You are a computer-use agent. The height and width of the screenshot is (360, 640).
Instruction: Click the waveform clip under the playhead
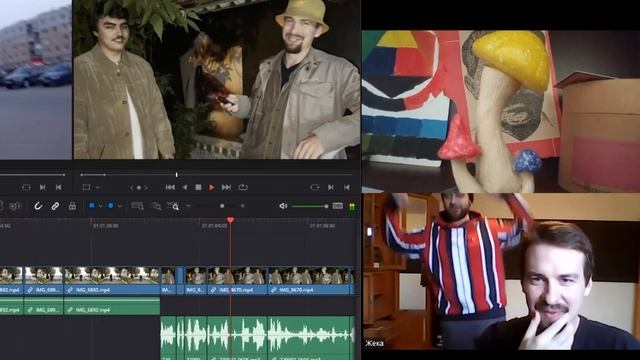[237, 338]
